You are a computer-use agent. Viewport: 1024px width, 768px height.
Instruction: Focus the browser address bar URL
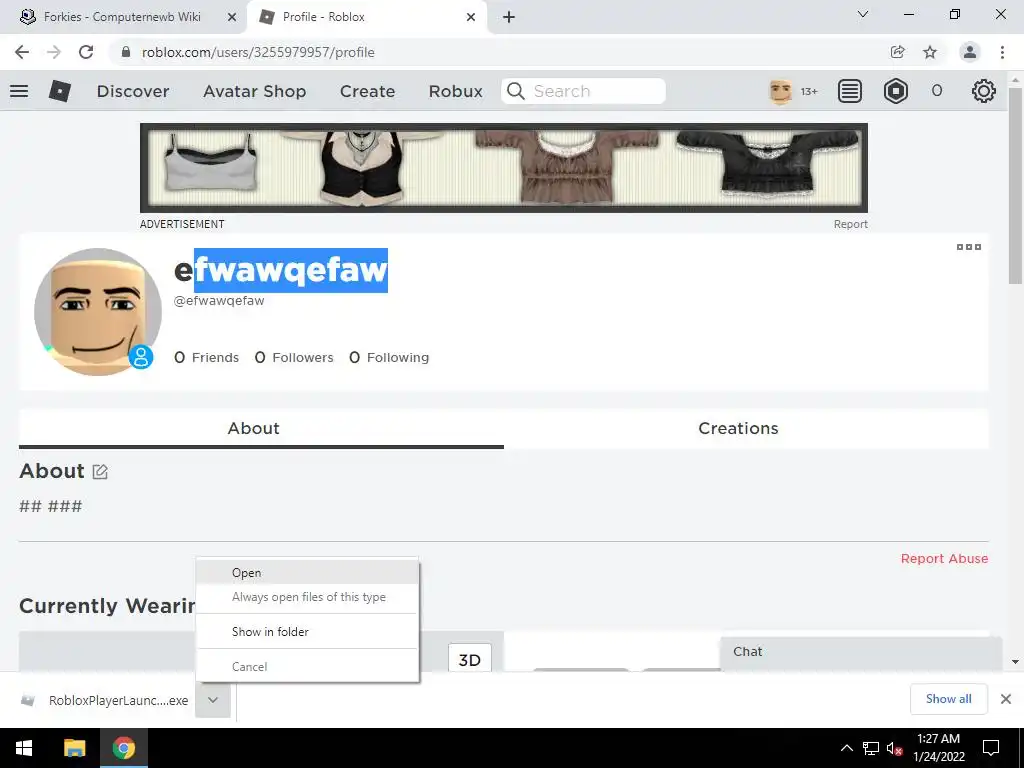coord(258,52)
